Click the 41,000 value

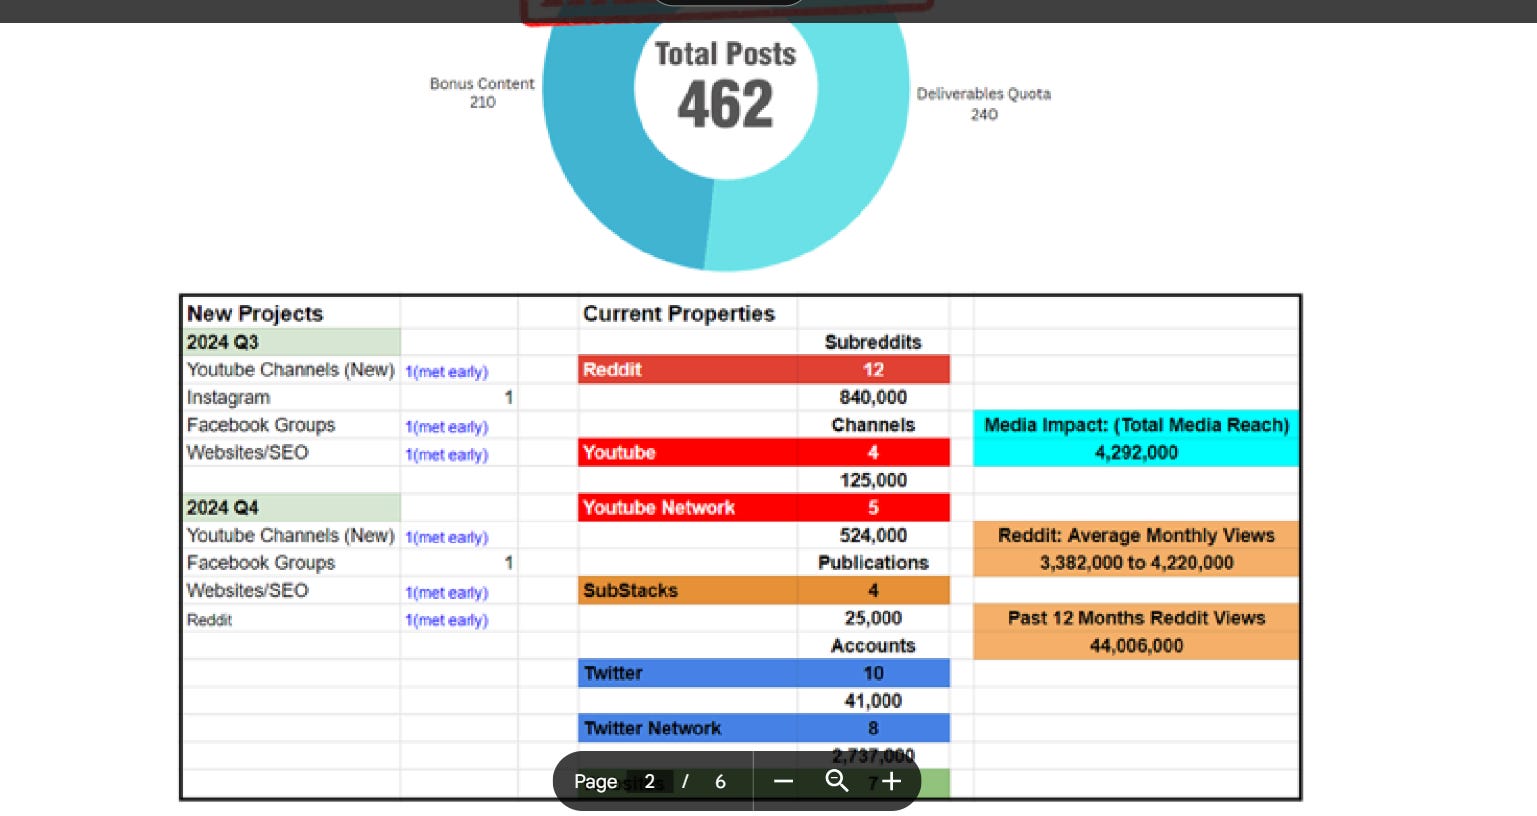pos(873,702)
